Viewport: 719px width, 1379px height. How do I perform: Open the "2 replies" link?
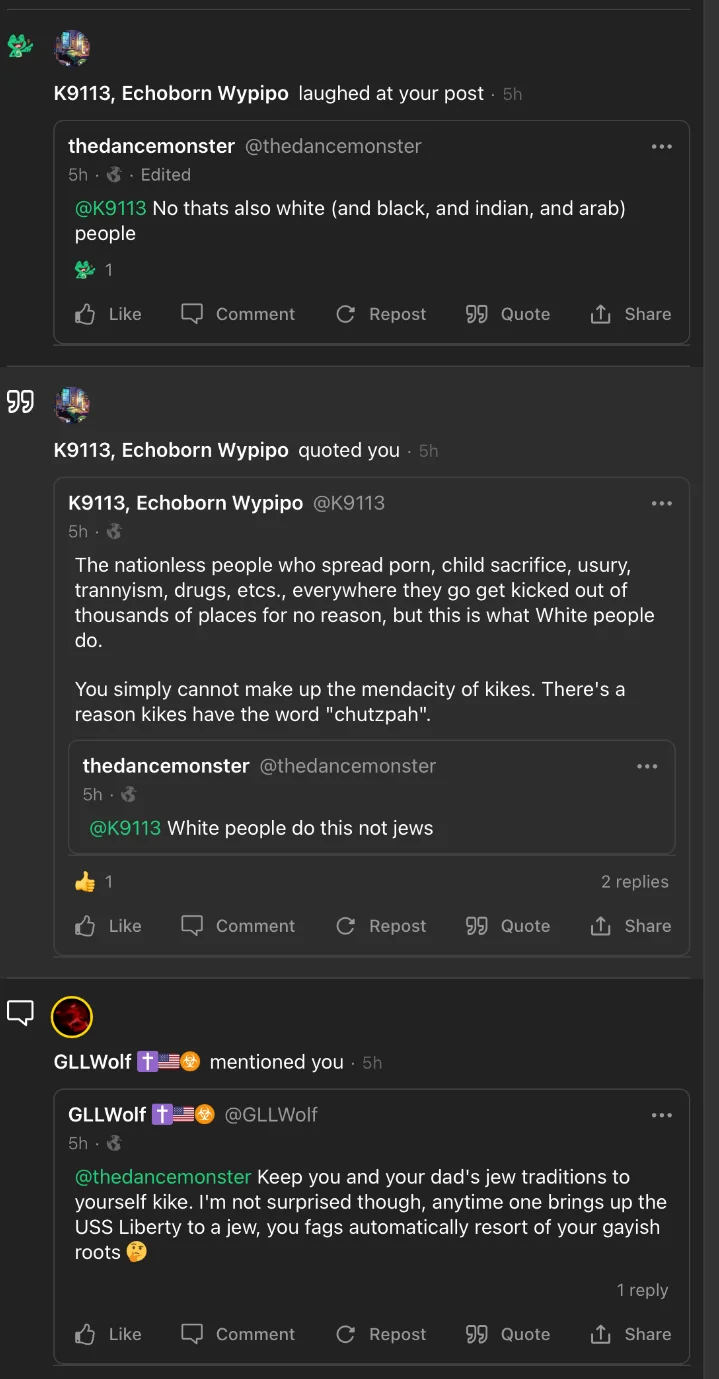tap(634, 882)
